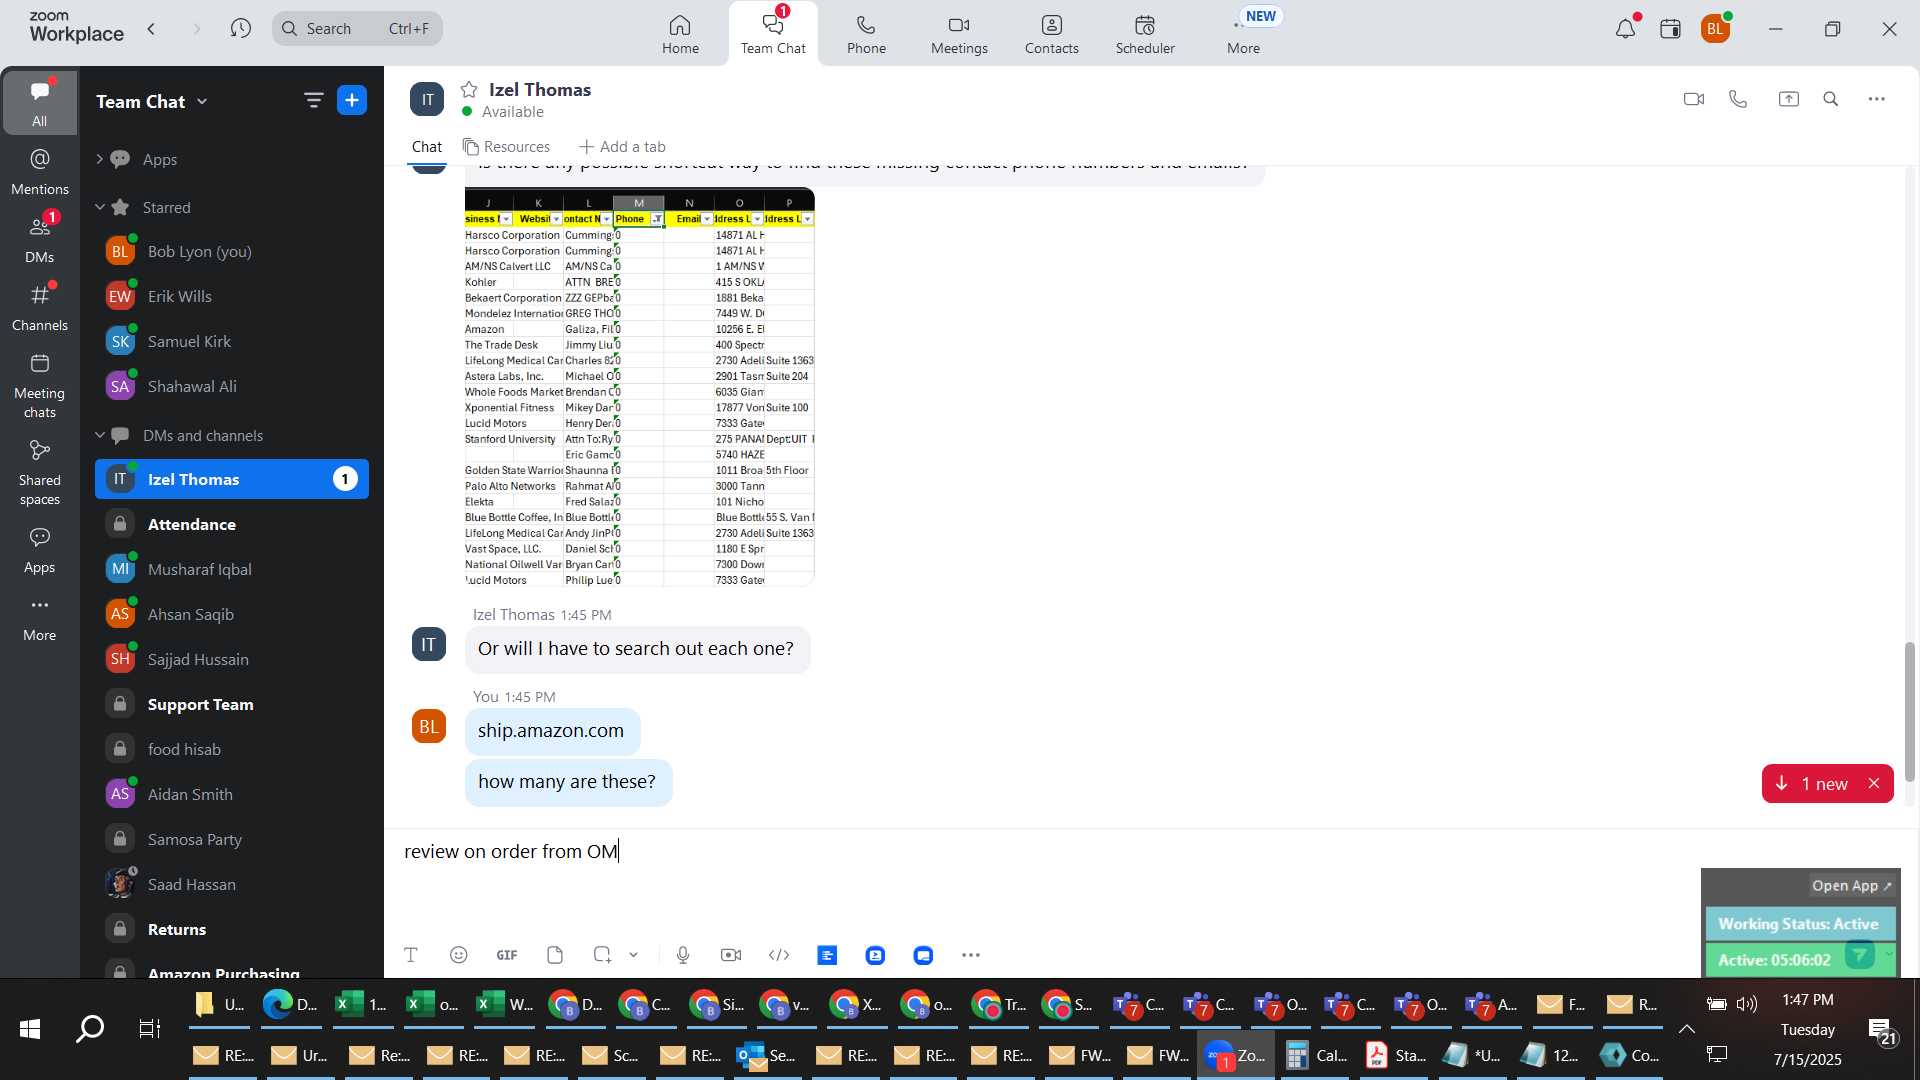
Task: Open Shared spaces in sidebar
Action: tap(39, 472)
